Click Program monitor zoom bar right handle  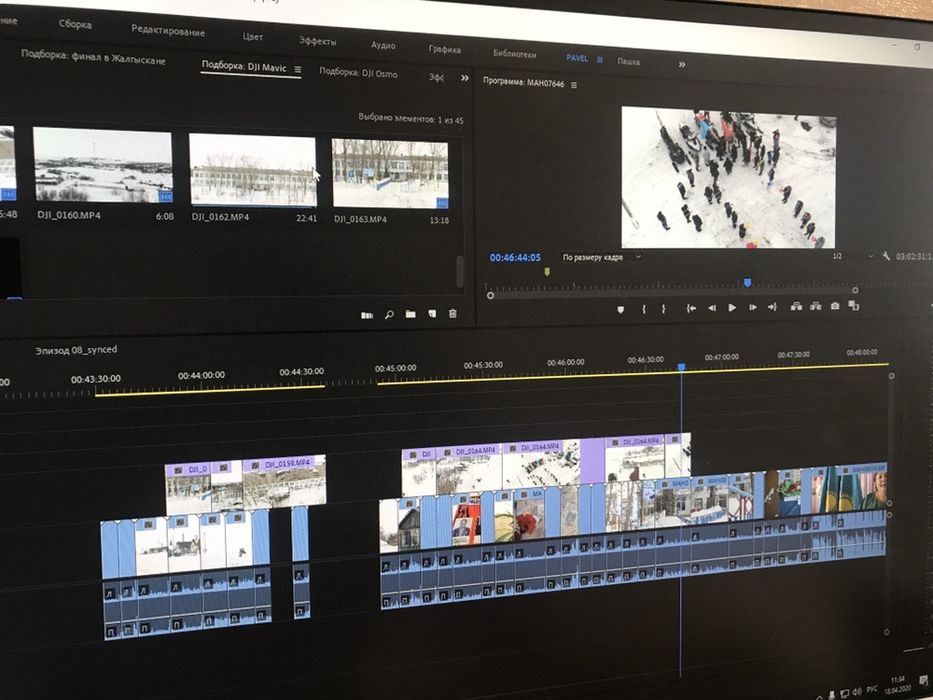click(855, 290)
